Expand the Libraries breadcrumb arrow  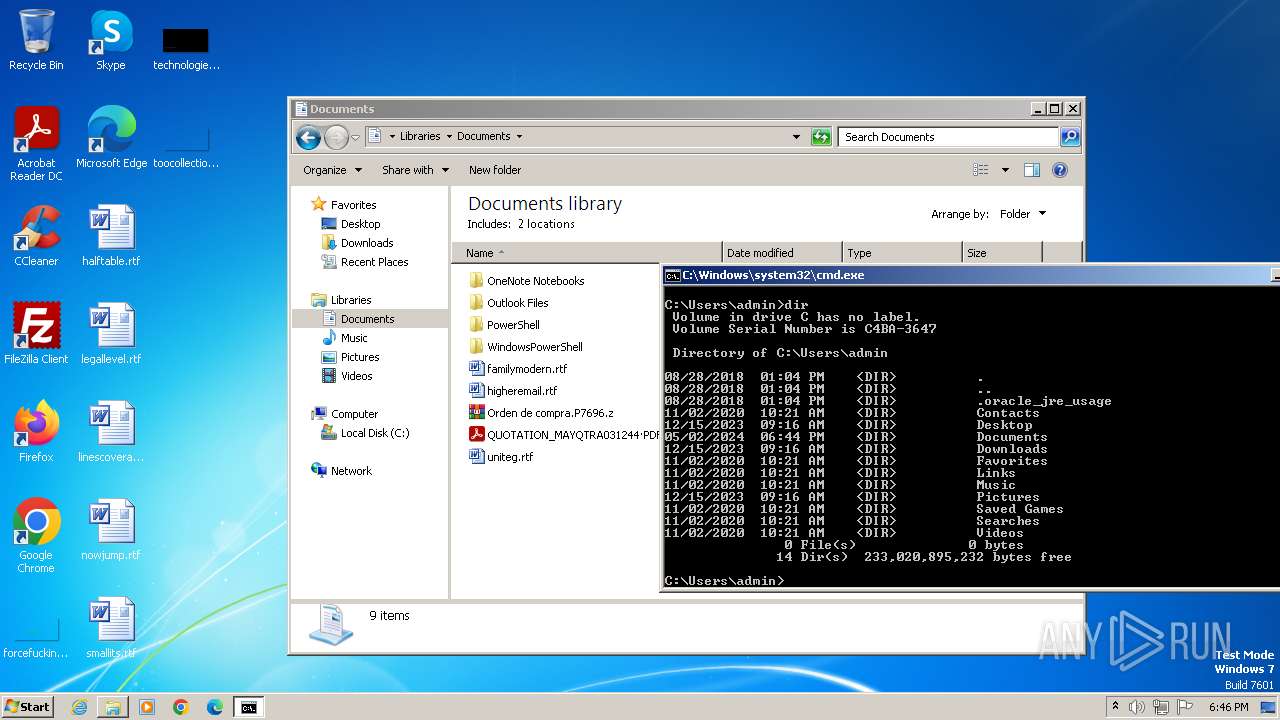pos(449,137)
